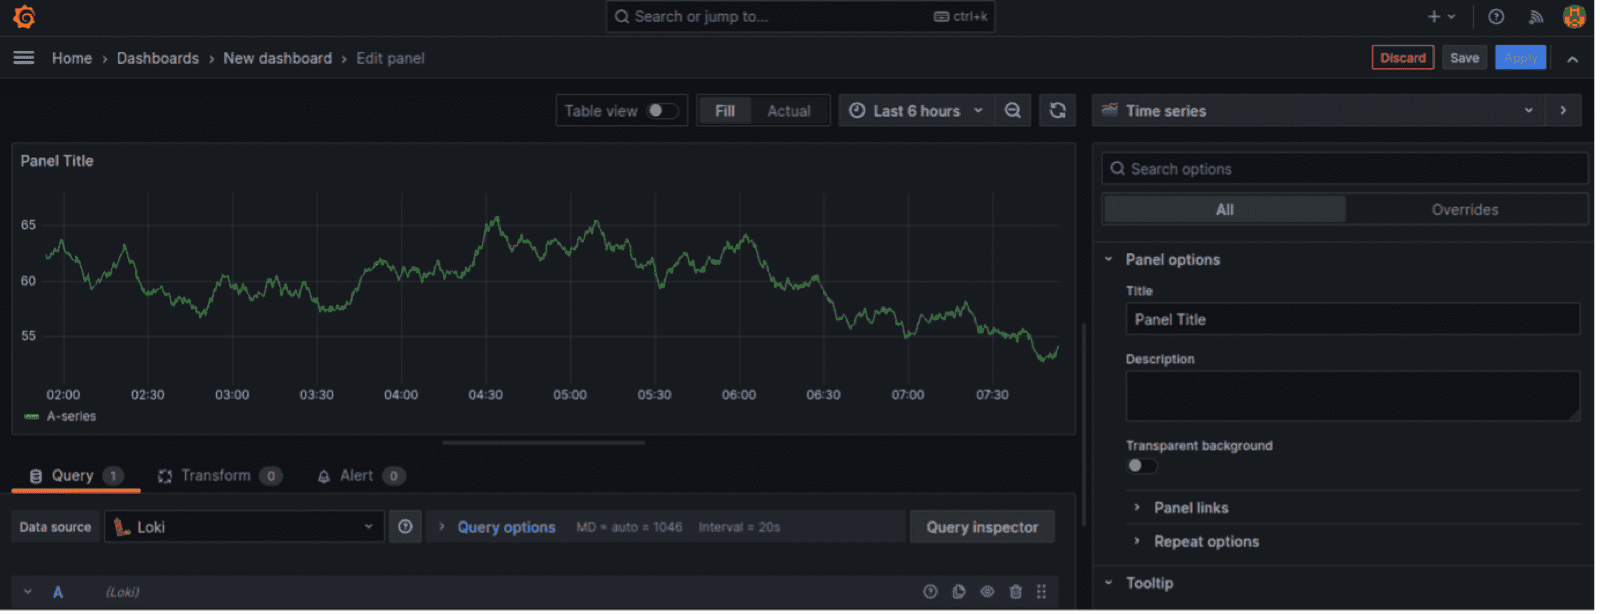Toggle query A visibility eye icon
This screenshot has height=614, width=1600.
[987, 592]
